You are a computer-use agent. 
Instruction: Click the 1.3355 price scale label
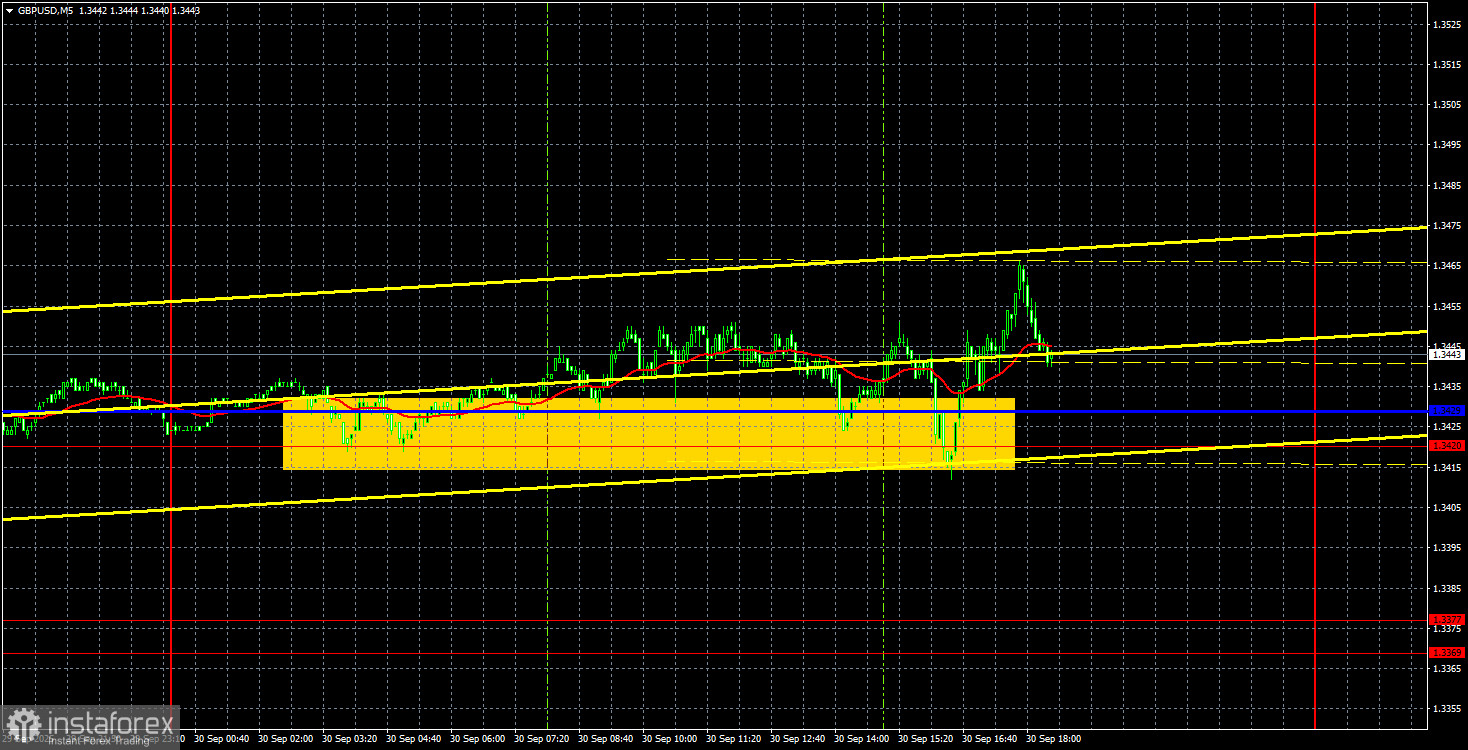(1446, 709)
